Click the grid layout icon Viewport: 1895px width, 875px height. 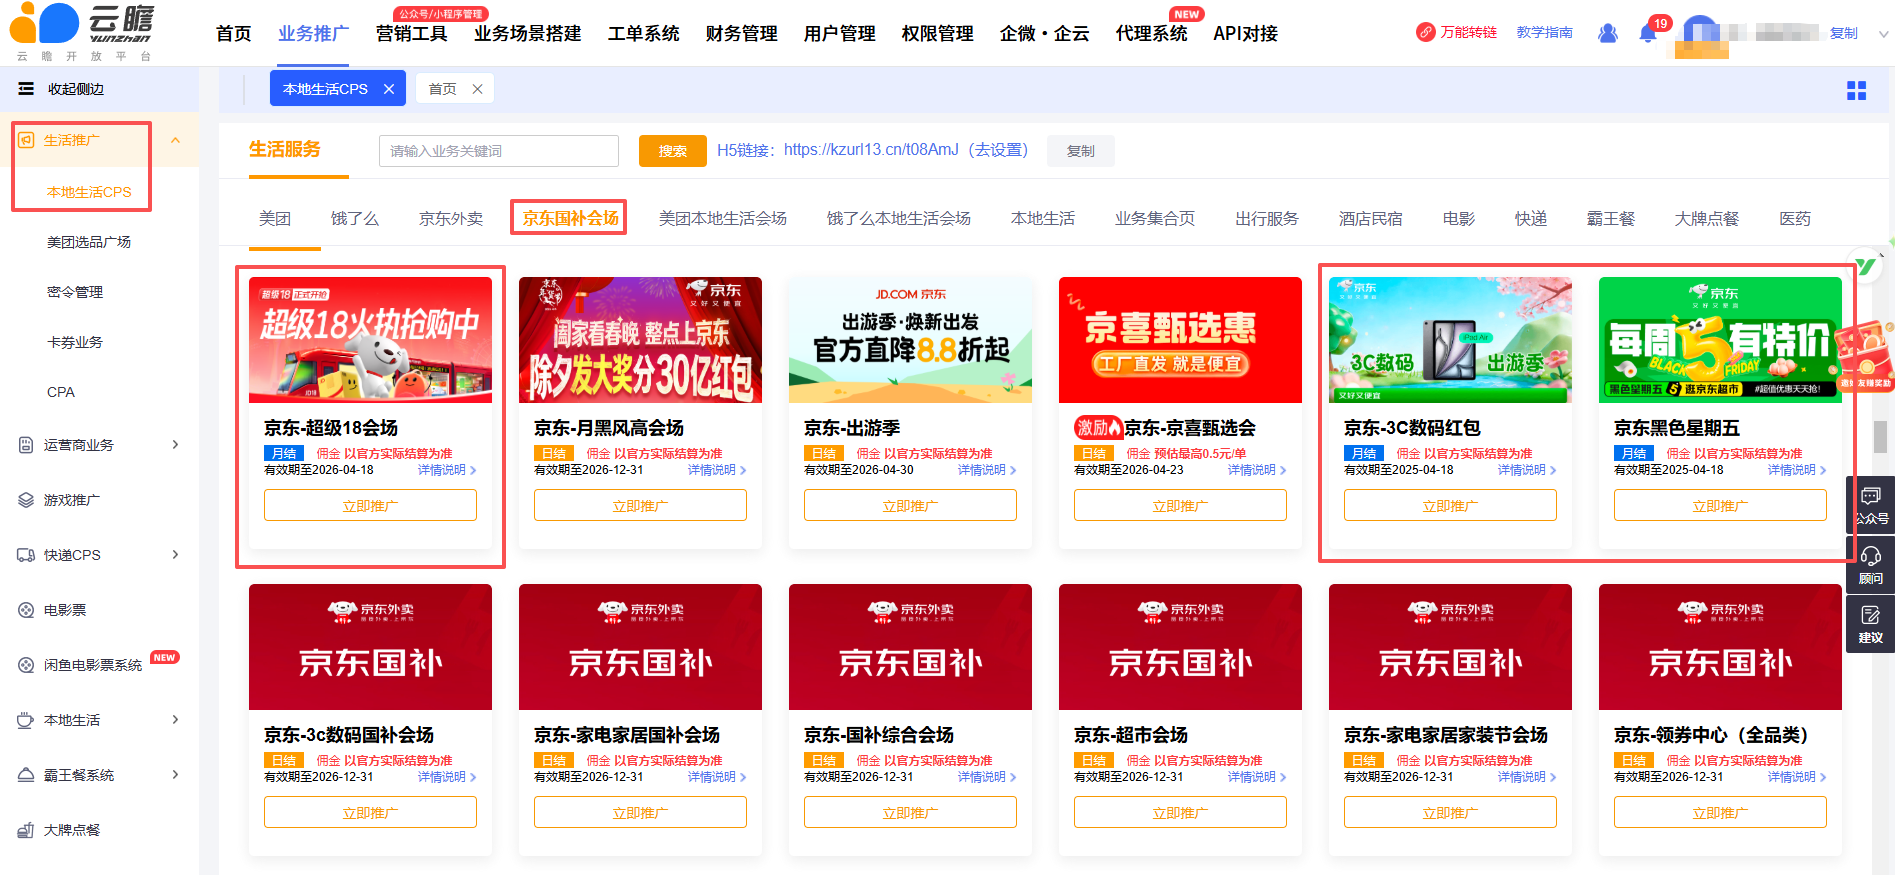pos(1856,91)
